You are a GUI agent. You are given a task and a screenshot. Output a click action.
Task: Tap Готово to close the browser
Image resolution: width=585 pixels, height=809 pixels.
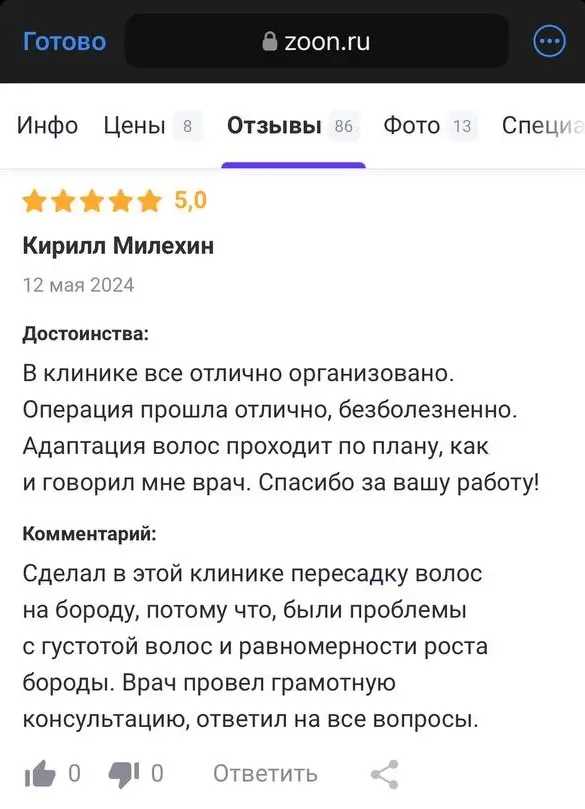pyautogui.click(x=64, y=41)
